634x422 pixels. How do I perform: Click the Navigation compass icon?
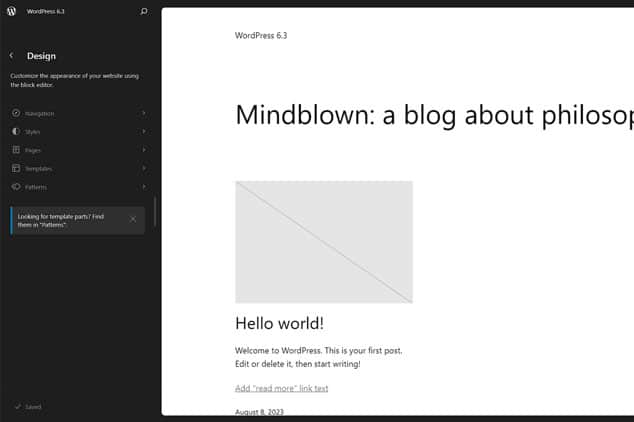tap(16, 113)
